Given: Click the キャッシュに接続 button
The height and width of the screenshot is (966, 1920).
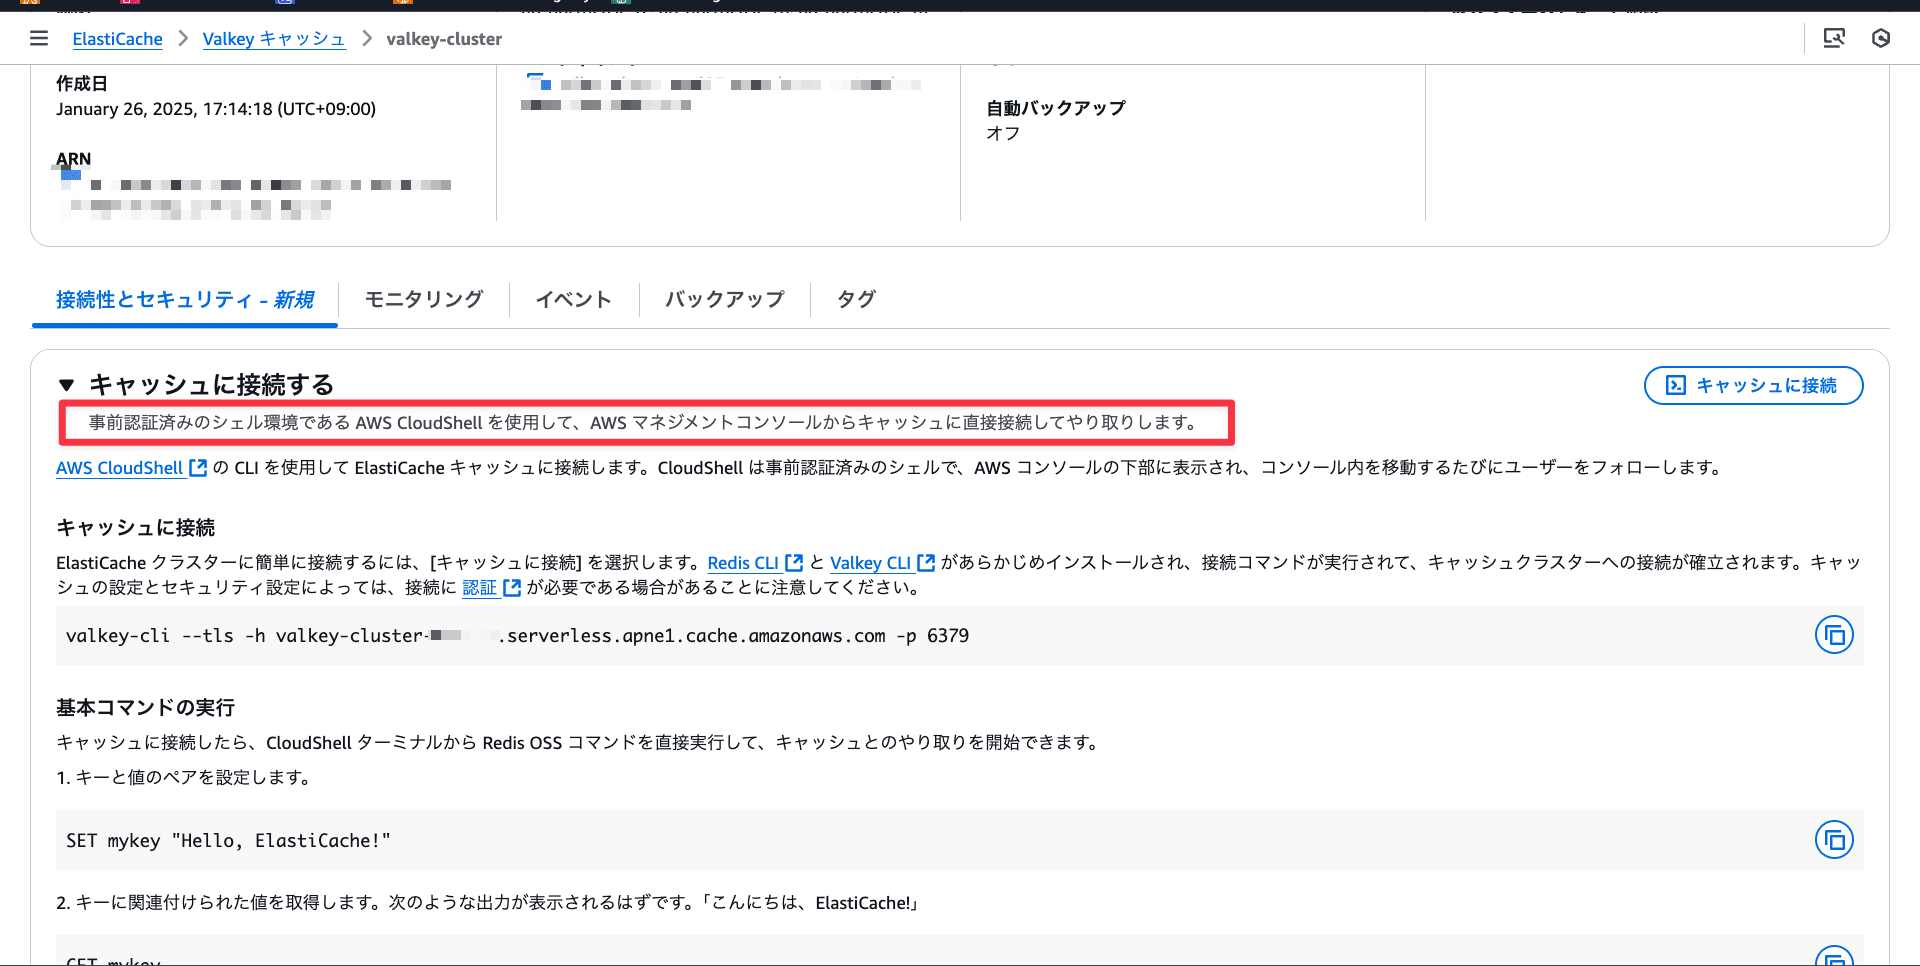Looking at the screenshot, I should (x=1753, y=385).
